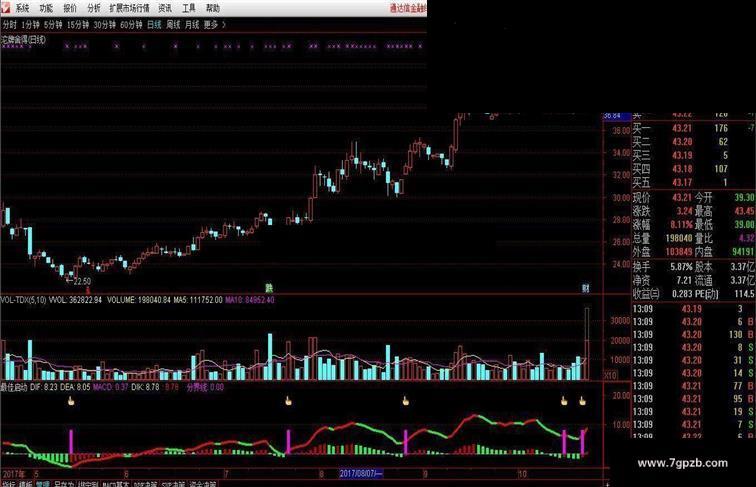Click the 现价 43.21 value

tap(682, 198)
